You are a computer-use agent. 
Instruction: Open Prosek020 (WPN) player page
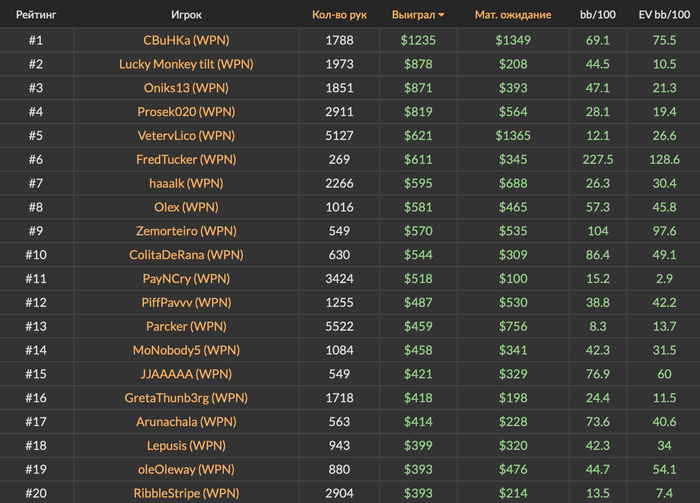point(186,112)
